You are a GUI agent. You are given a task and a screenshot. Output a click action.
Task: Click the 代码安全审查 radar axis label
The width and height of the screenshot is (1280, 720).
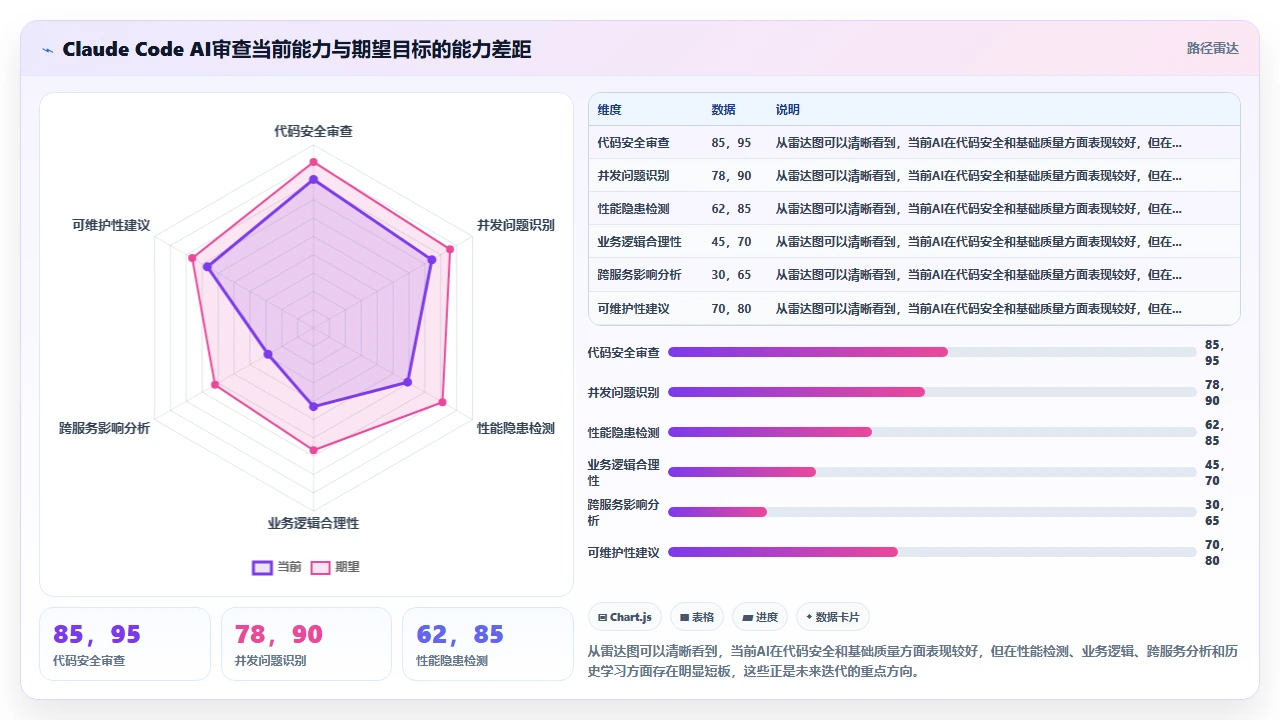click(313, 131)
